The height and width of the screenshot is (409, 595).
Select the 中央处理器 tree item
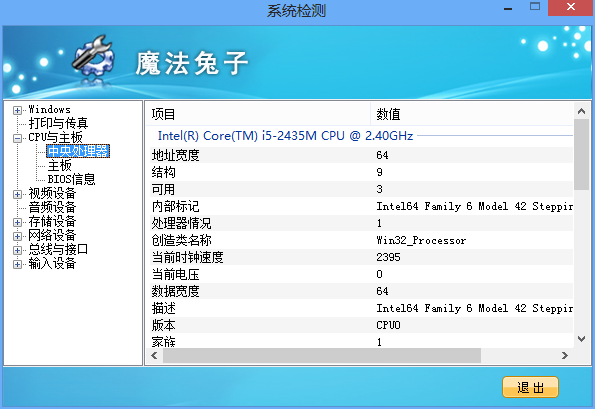[x=78, y=151]
